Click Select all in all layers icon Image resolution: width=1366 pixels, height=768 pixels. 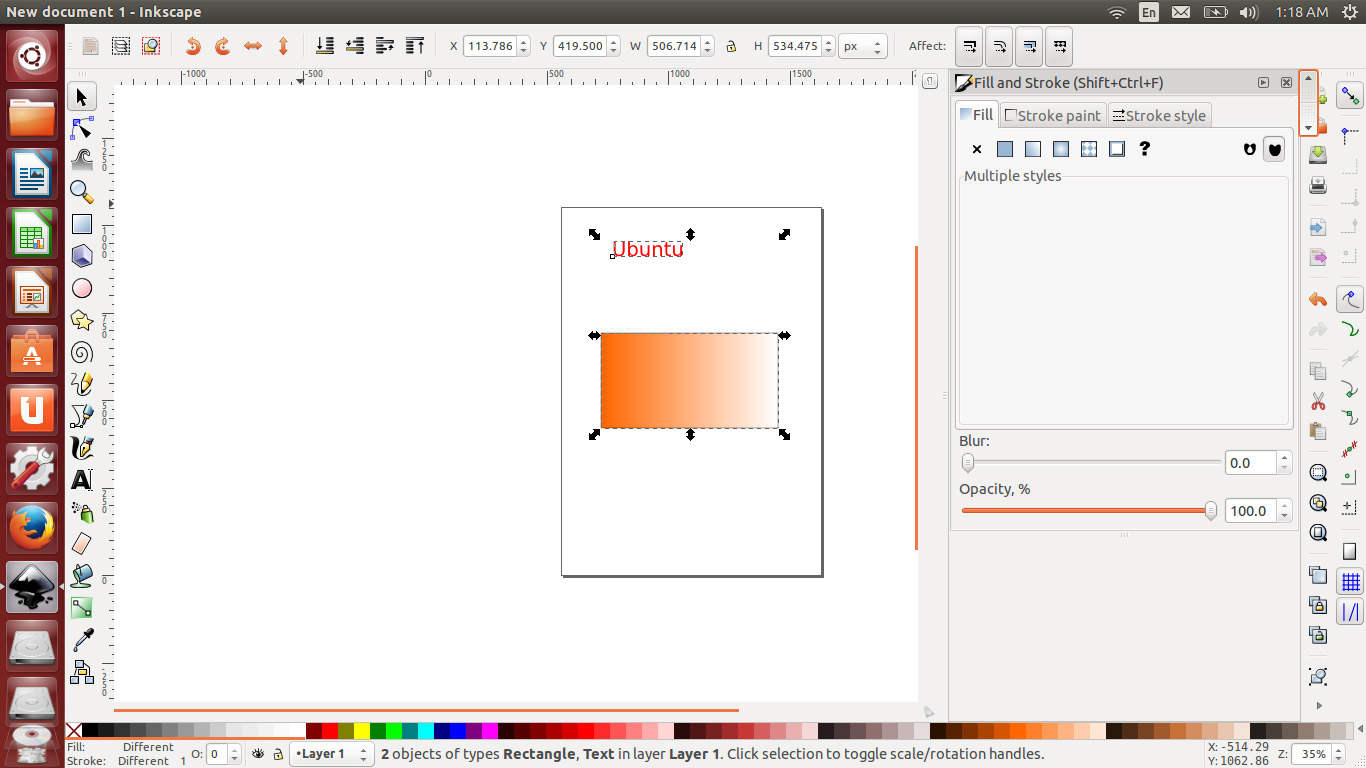coord(121,46)
